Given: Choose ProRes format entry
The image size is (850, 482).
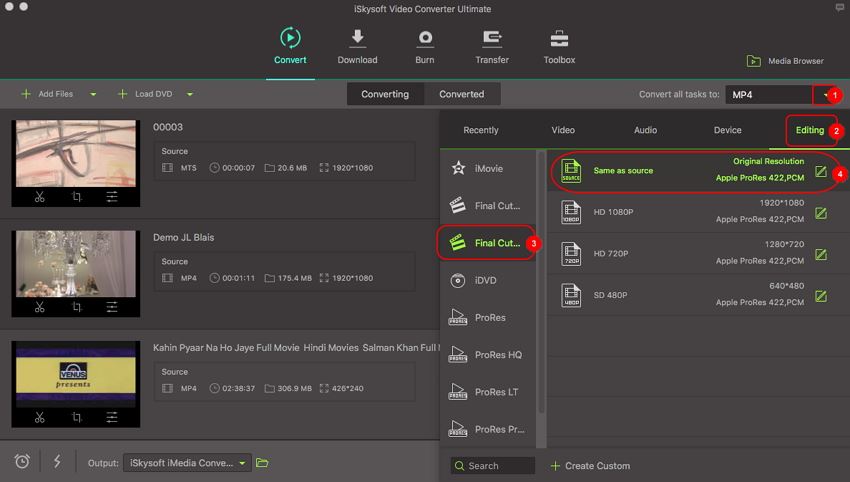Looking at the screenshot, I should coord(488,318).
